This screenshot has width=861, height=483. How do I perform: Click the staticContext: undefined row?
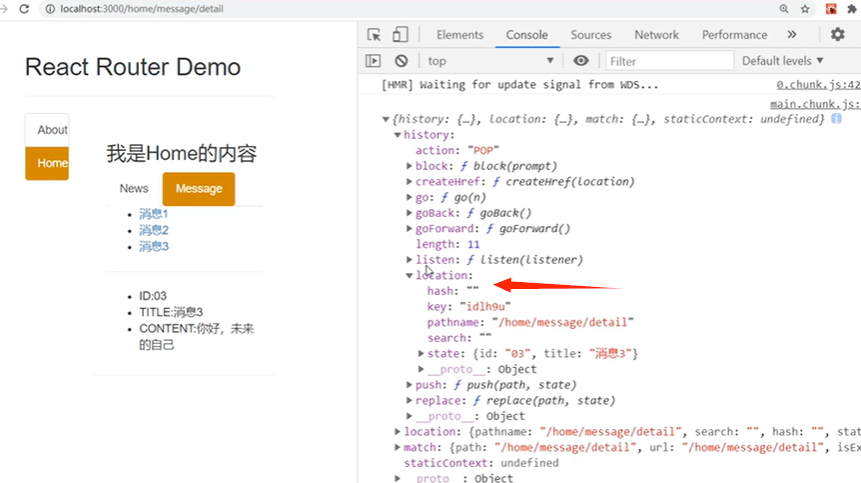pos(481,463)
